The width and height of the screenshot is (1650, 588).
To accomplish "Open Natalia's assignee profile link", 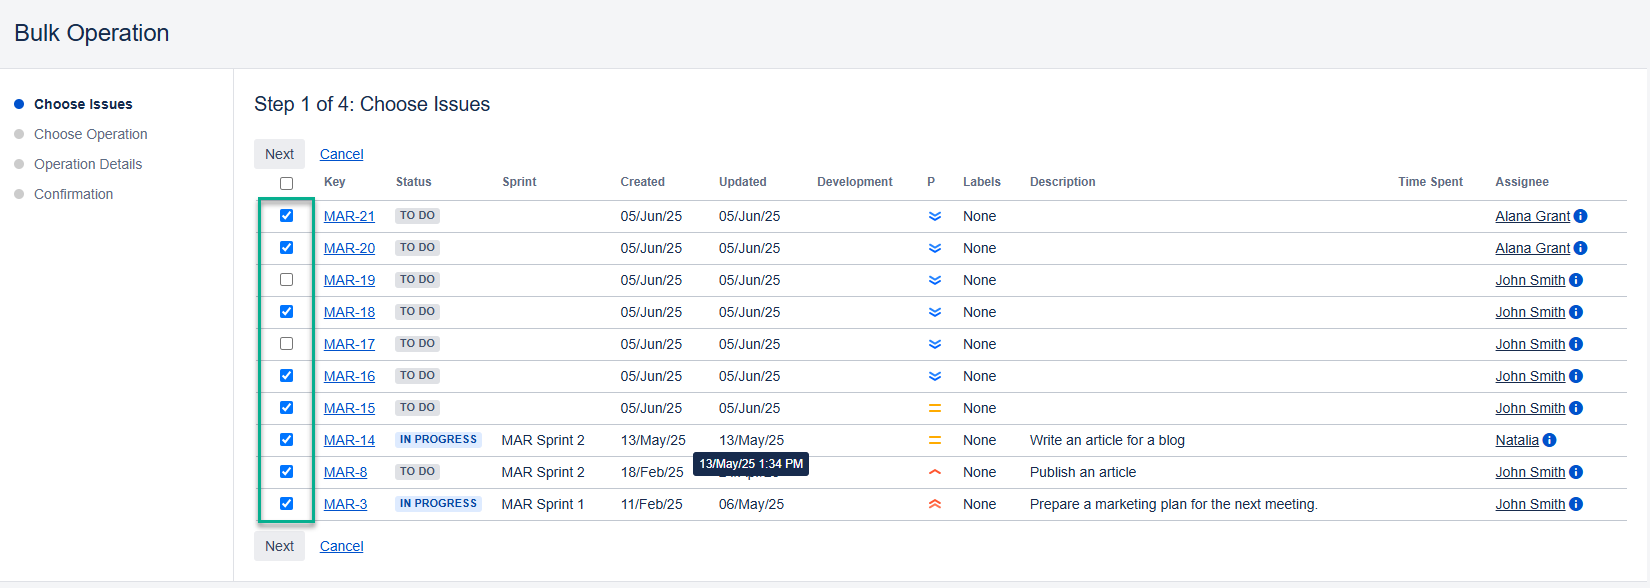I will click(x=1517, y=440).
